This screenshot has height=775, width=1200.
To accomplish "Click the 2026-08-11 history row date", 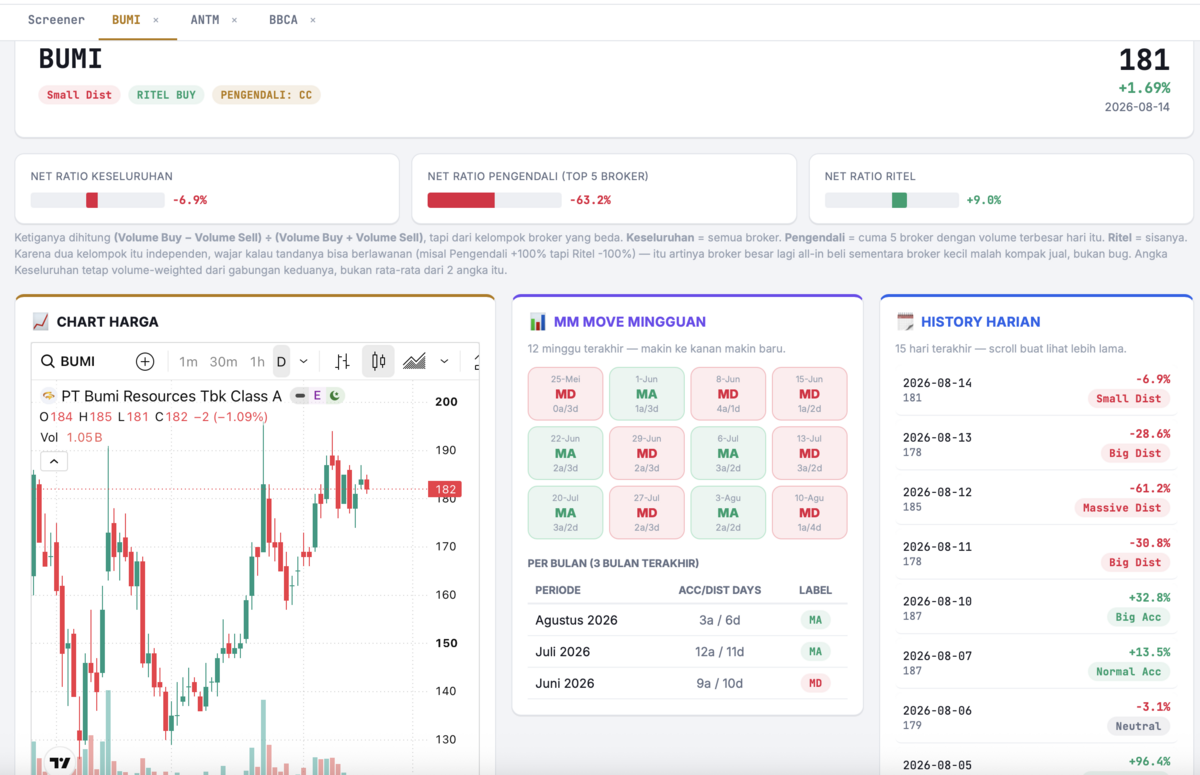I will pos(937,547).
